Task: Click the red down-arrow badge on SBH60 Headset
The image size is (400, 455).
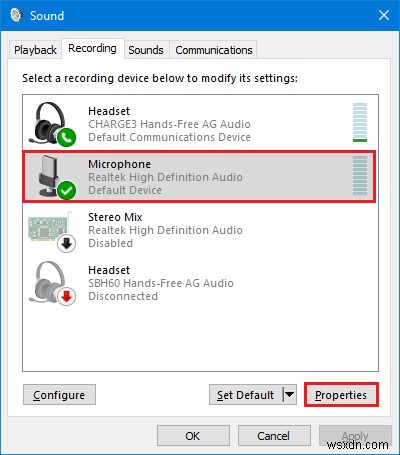Action: point(67,296)
